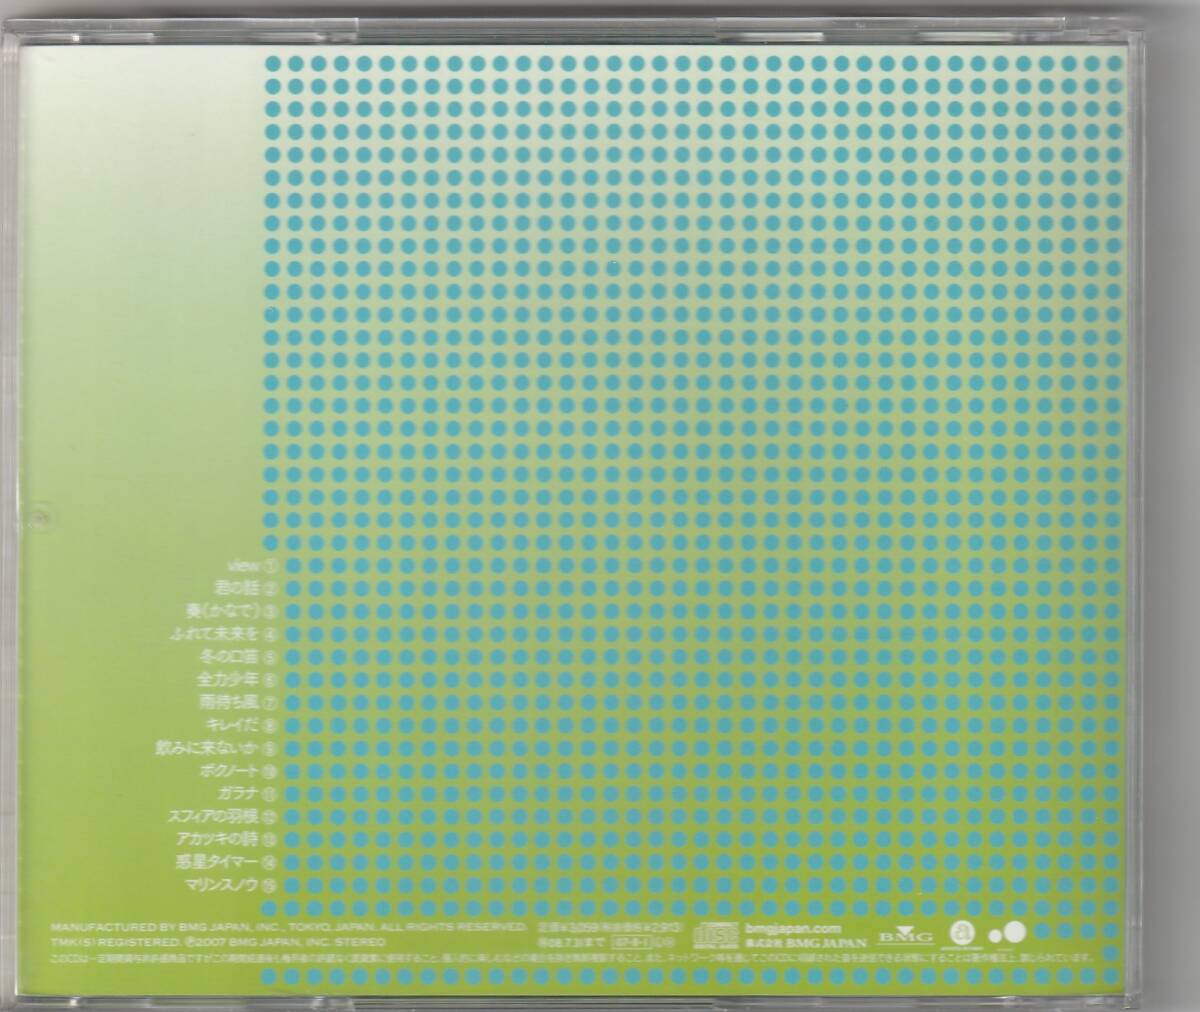Click the track 5 title "冬の口笛"

(x=230, y=657)
